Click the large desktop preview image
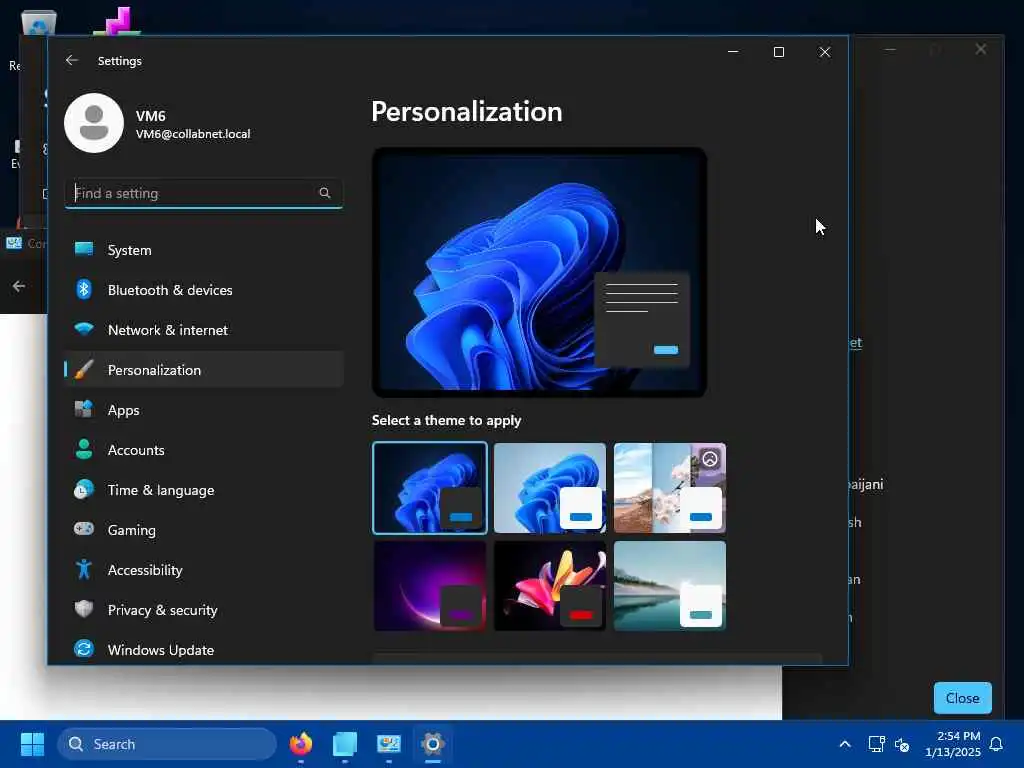Screen dimensions: 1024x768 539,272
